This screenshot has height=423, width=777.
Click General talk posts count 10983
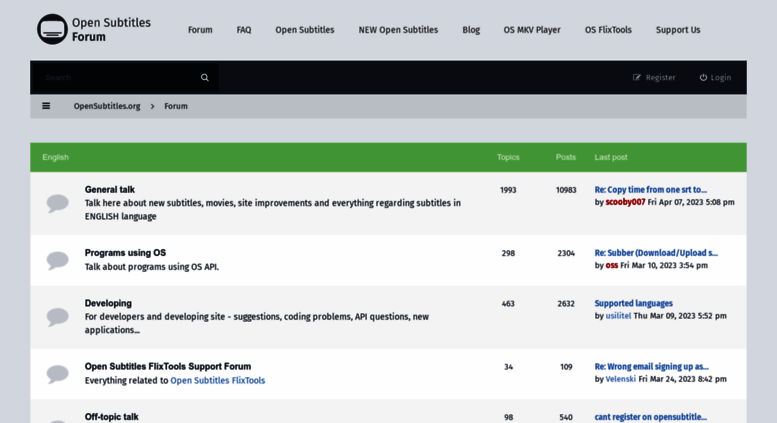(x=566, y=190)
